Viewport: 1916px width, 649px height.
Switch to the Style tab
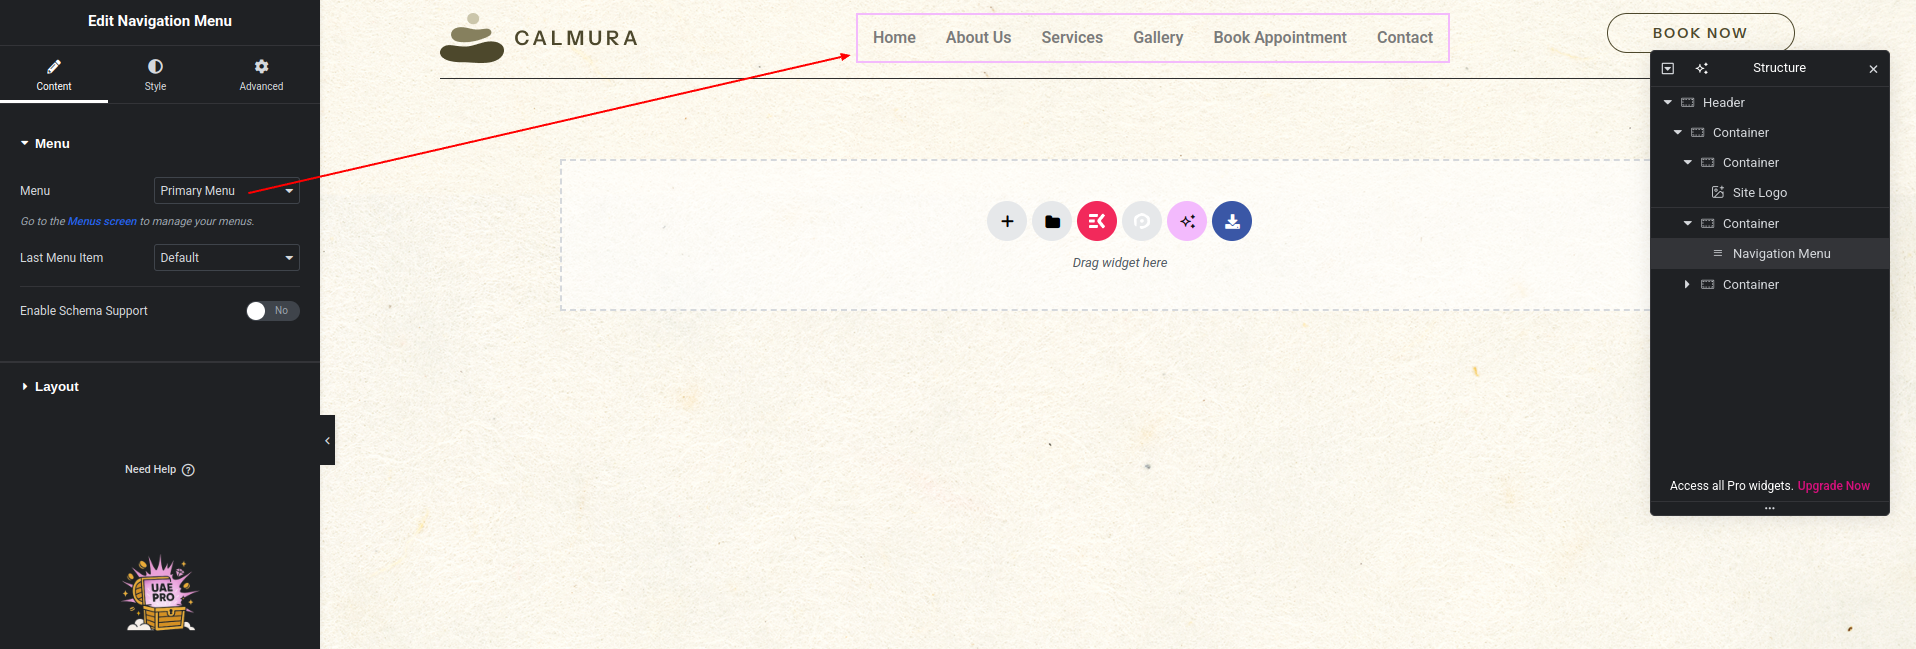(x=155, y=74)
